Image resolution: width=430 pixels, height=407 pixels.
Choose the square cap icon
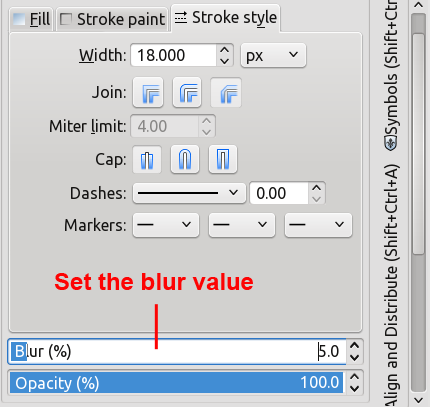223,159
